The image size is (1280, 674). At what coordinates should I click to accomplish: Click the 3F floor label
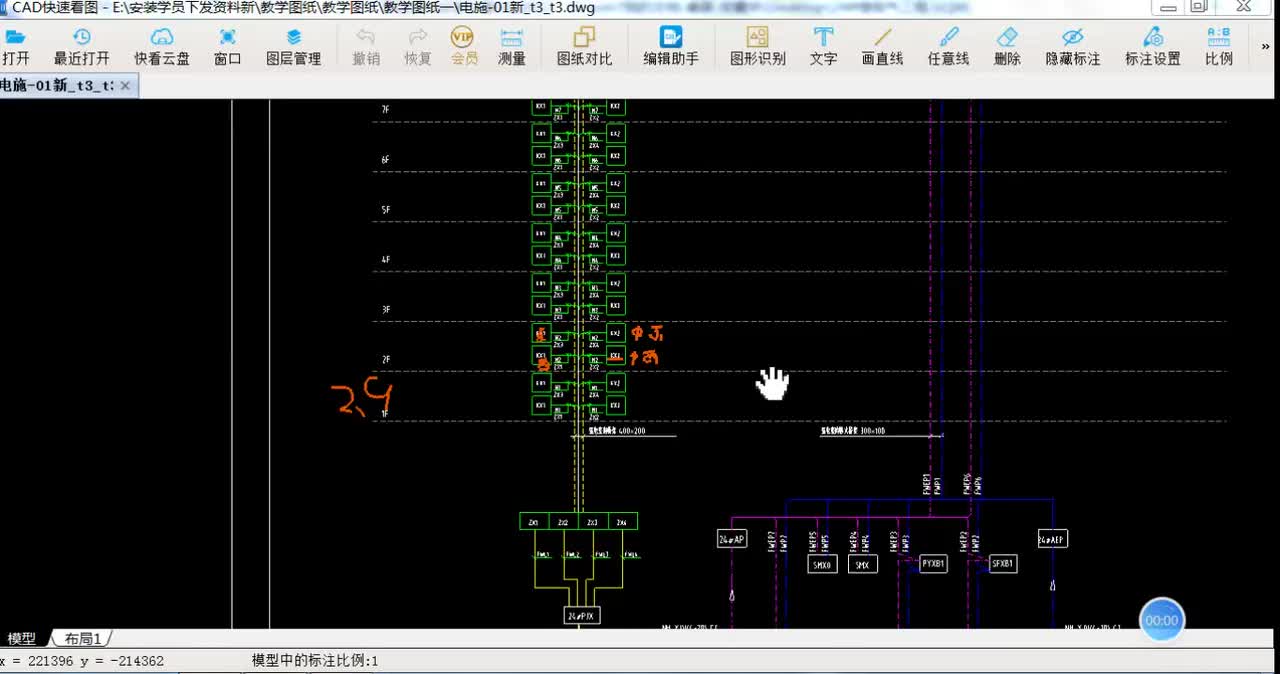[386, 310]
